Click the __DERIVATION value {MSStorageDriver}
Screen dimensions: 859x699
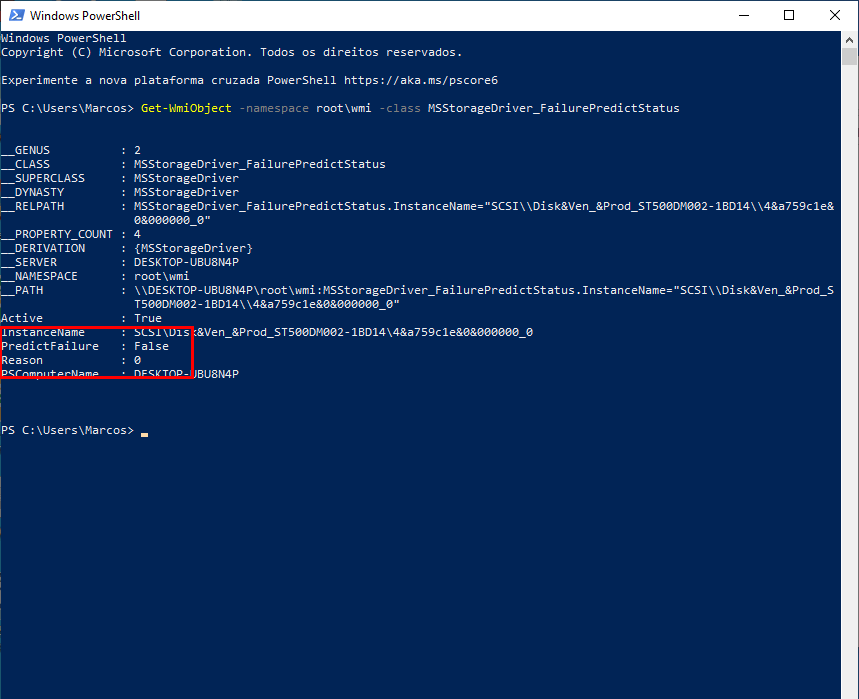[x=193, y=248]
